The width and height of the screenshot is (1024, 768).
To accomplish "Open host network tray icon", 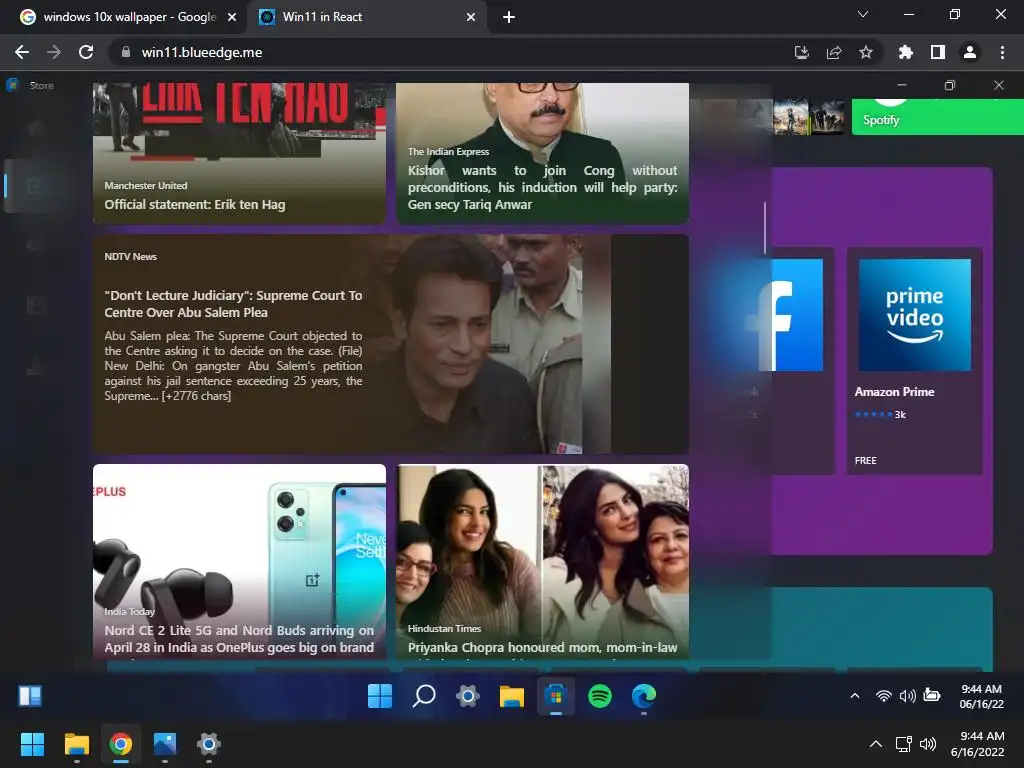I will point(903,744).
